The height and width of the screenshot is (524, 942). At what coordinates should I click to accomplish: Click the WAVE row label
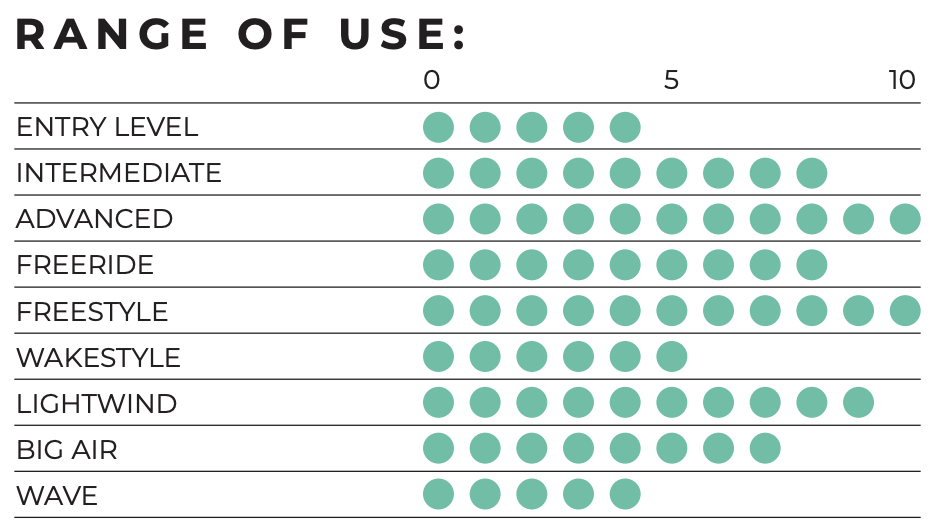click(57, 496)
